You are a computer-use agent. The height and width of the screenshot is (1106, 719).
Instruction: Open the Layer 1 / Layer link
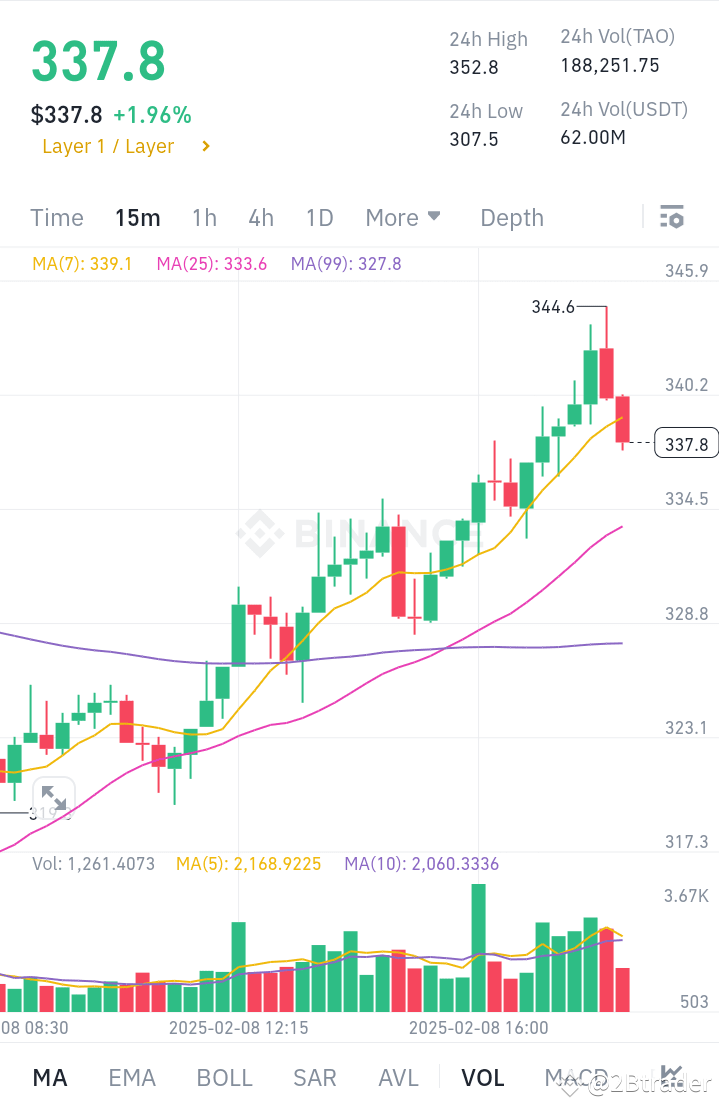coord(108,146)
